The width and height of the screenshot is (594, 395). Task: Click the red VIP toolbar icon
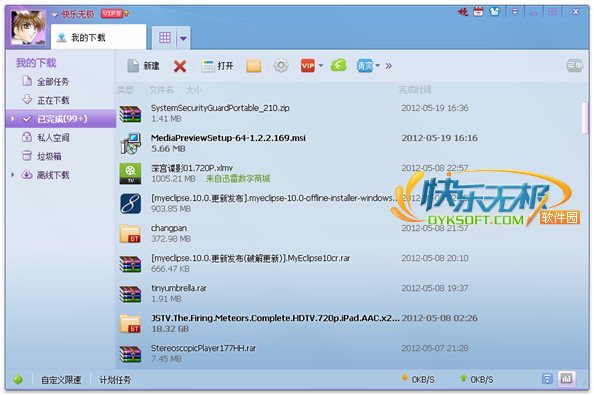pos(307,66)
